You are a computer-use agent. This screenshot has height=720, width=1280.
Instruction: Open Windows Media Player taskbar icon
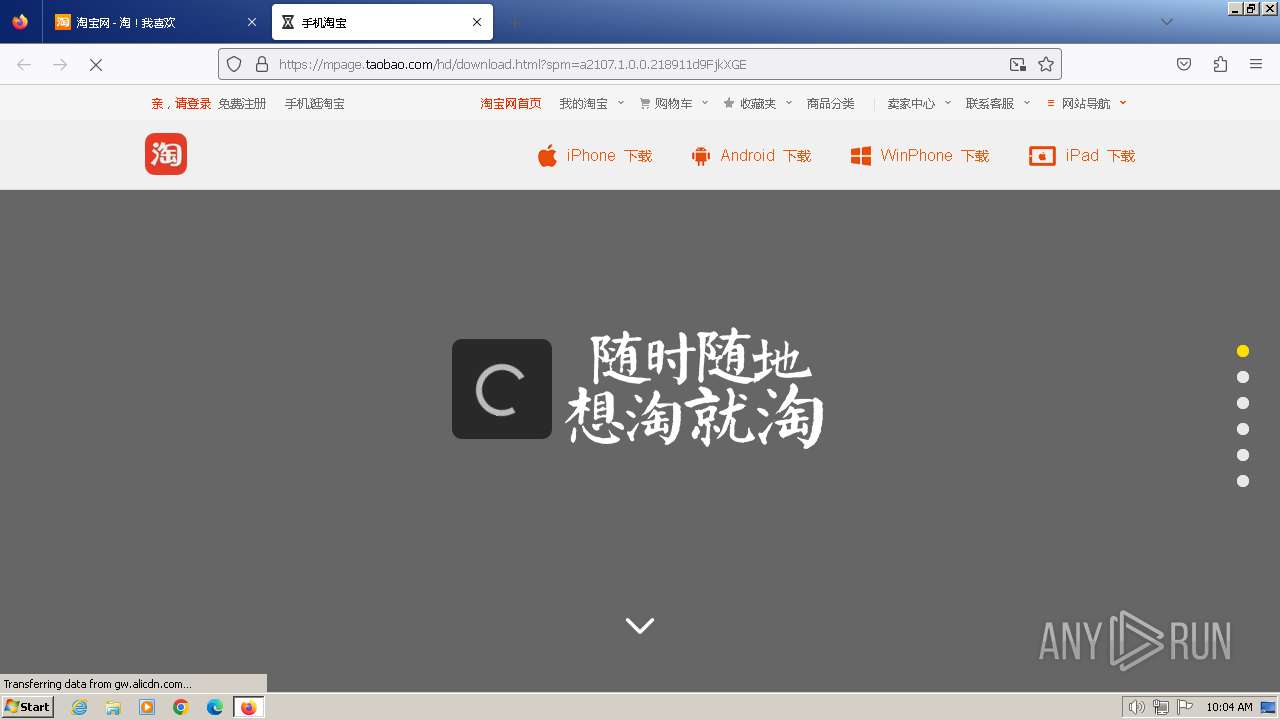point(147,707)
